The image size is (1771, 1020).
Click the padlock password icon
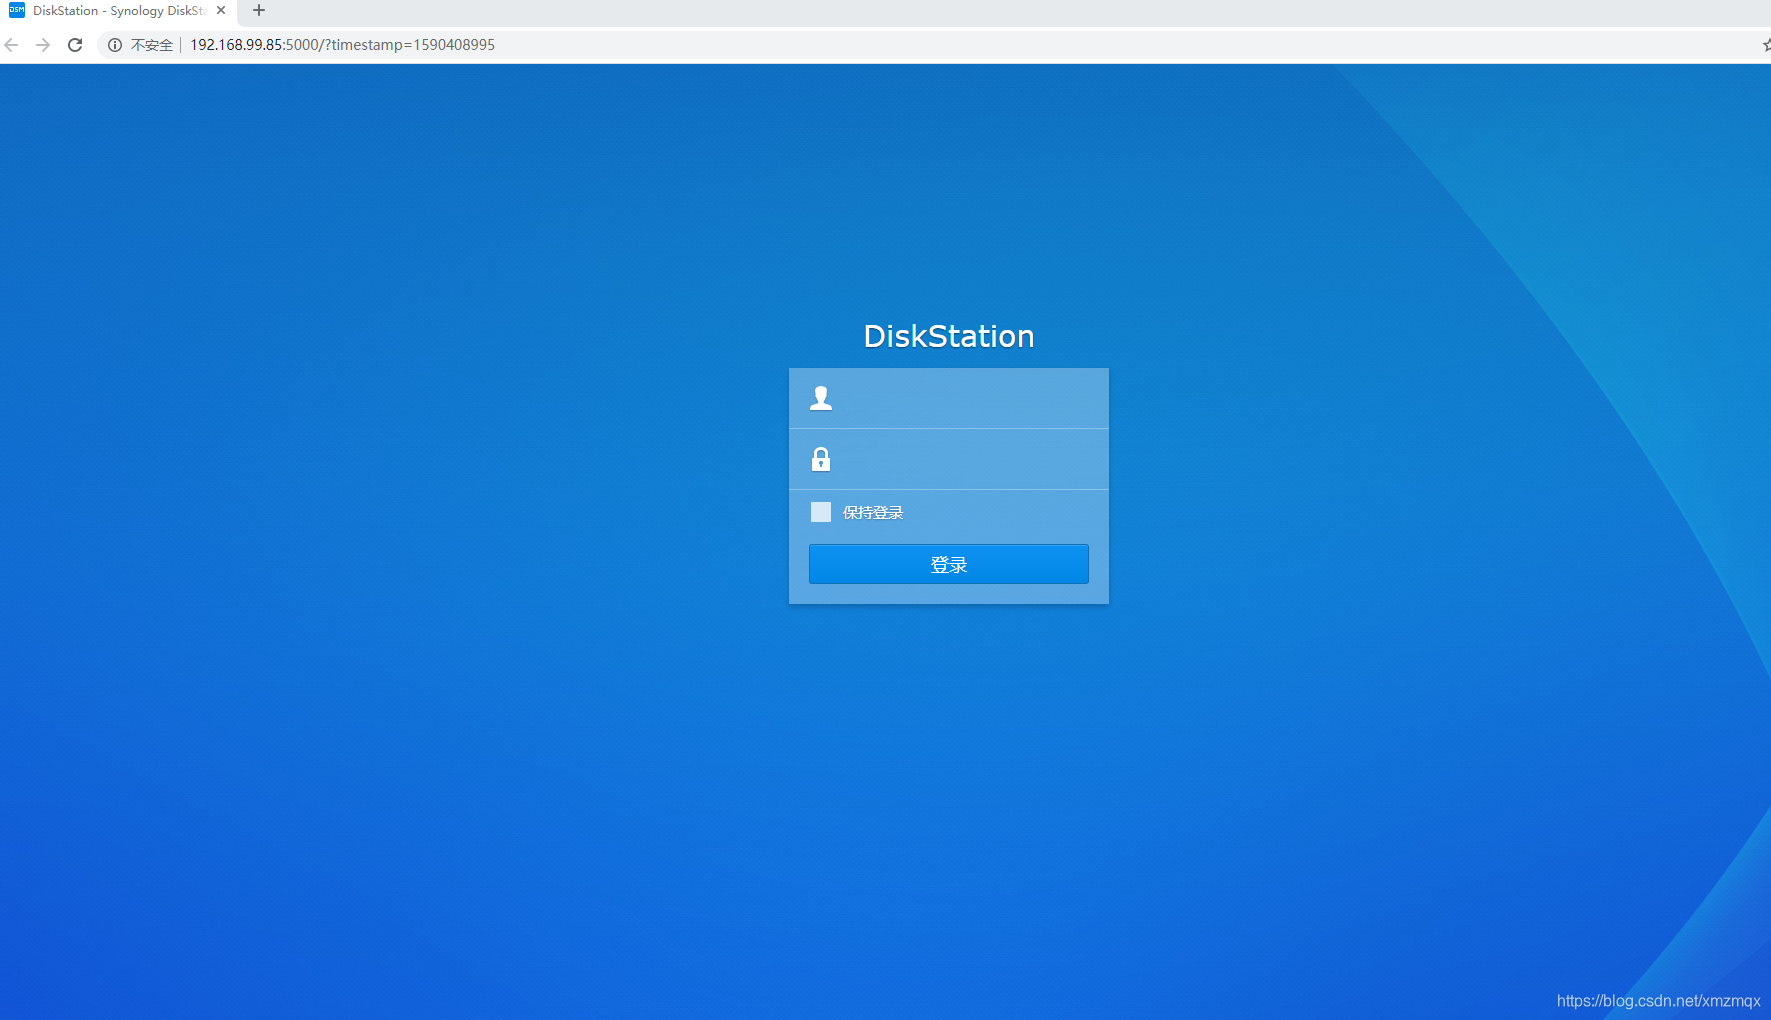(821, 459)
